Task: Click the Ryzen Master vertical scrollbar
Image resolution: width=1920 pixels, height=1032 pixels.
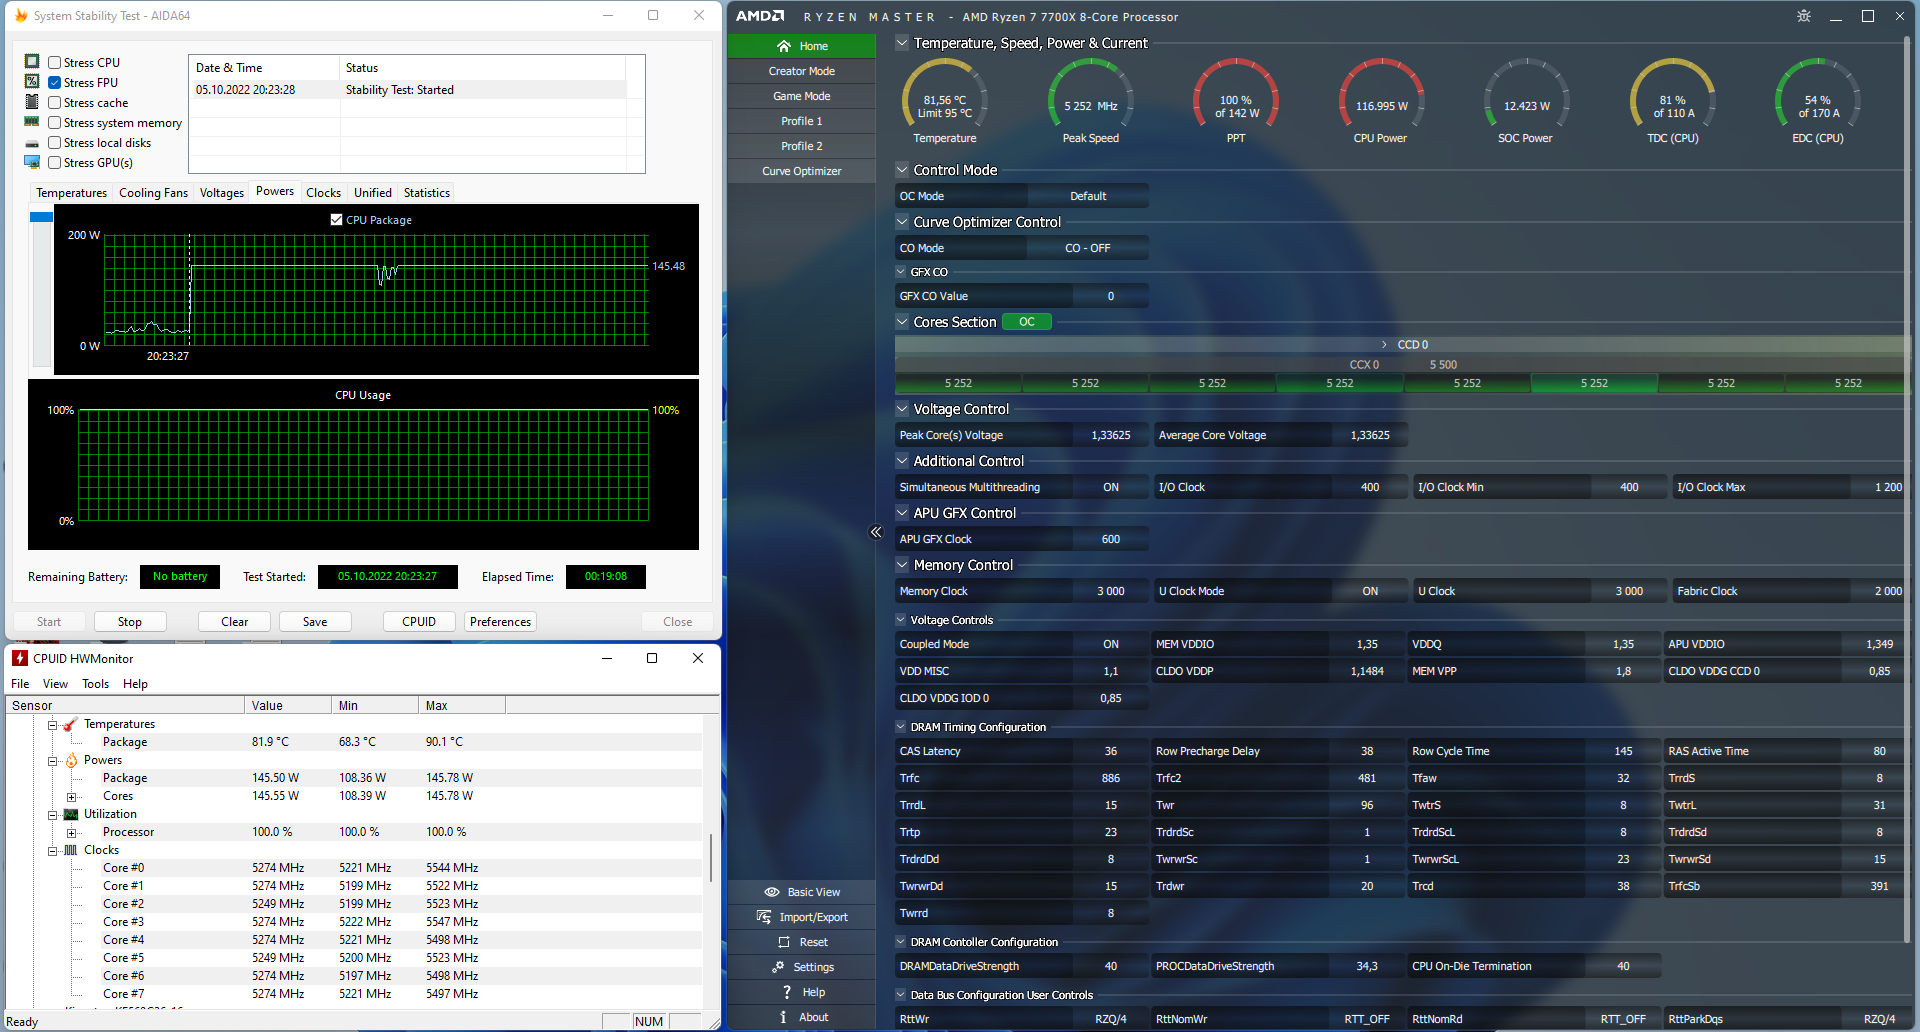Action: coord(1909,490)
